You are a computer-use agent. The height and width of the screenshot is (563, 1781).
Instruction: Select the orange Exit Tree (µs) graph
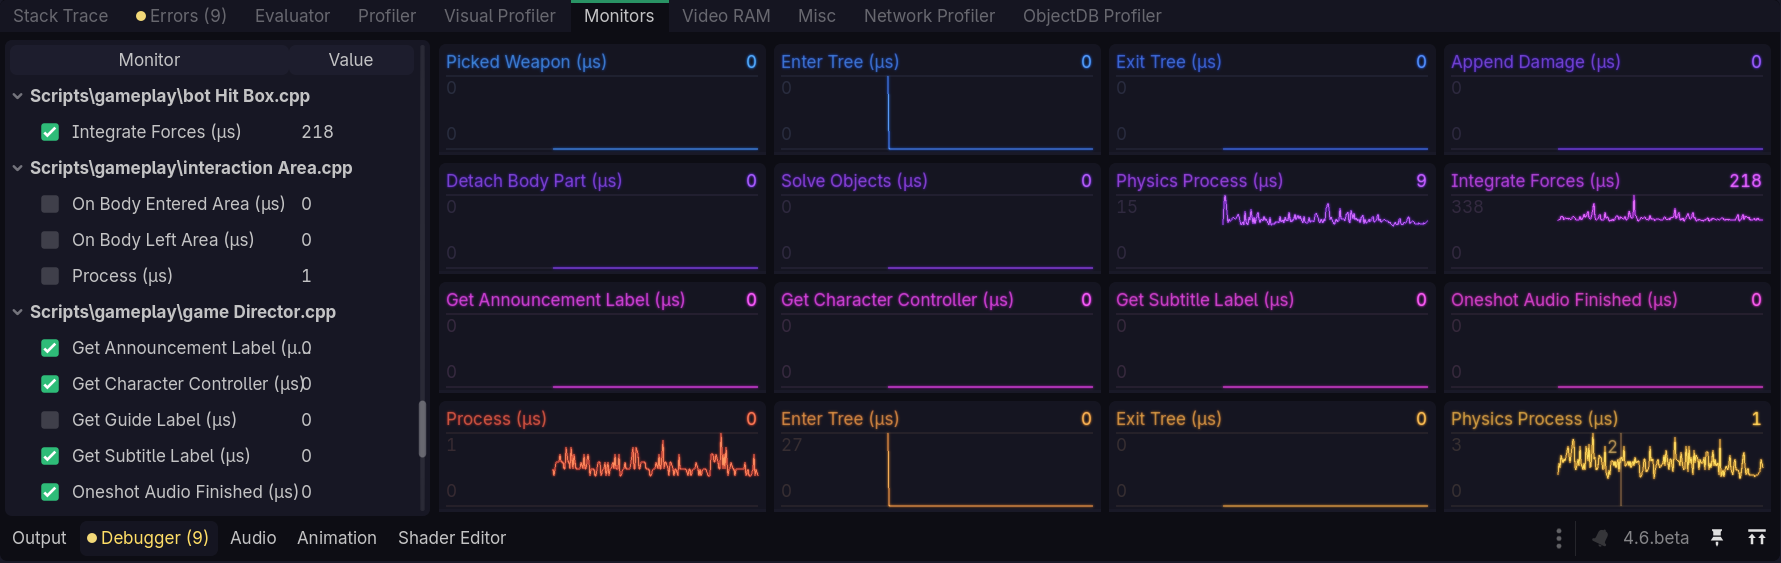[1272, 456]
